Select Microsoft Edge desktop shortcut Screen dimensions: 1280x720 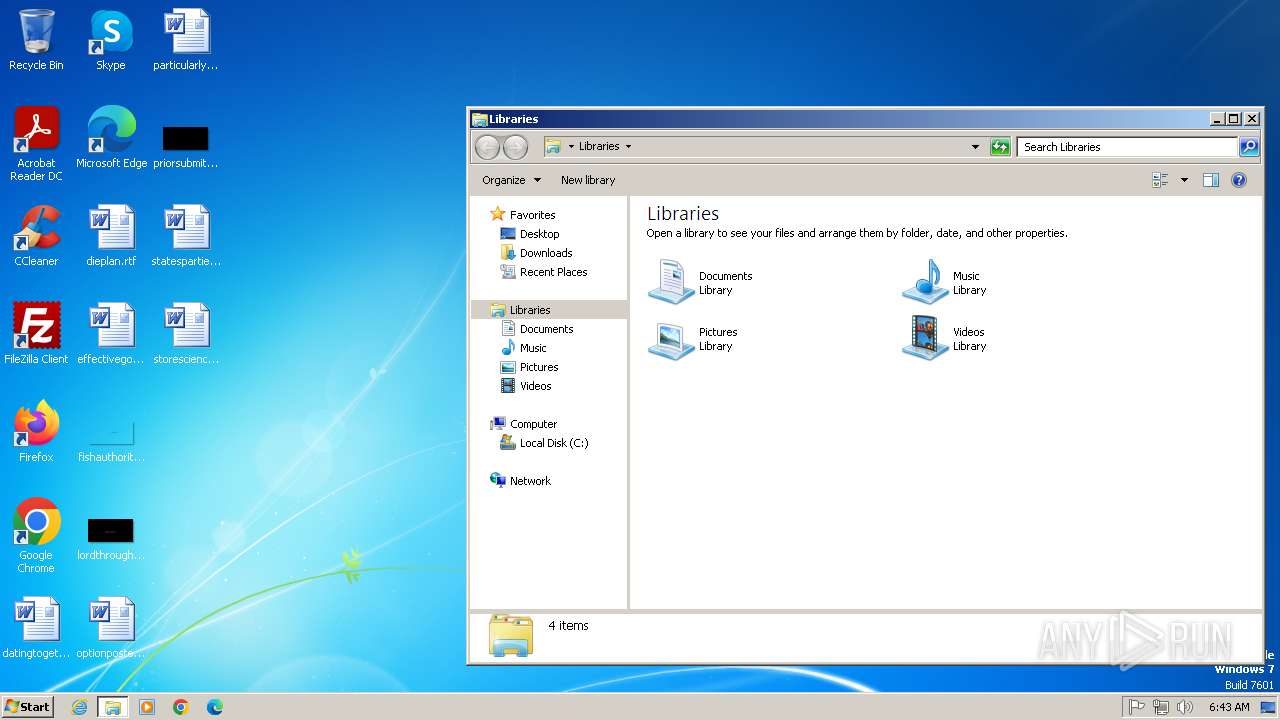tap(111, 138)
